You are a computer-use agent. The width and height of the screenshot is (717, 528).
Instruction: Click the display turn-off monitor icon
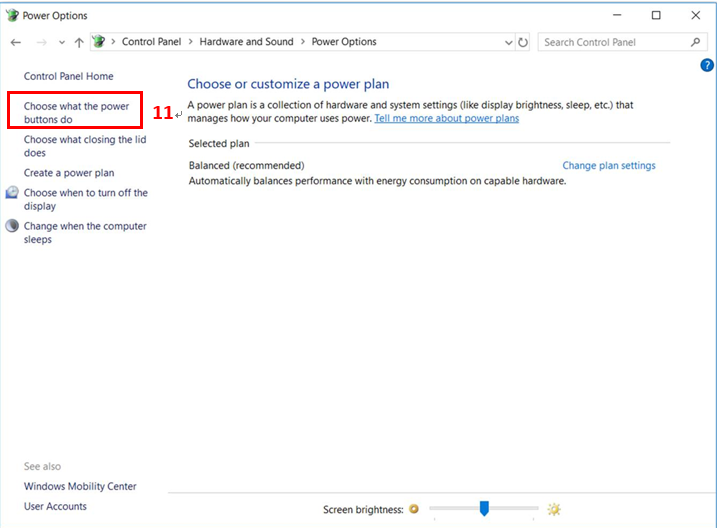[12, 192]
